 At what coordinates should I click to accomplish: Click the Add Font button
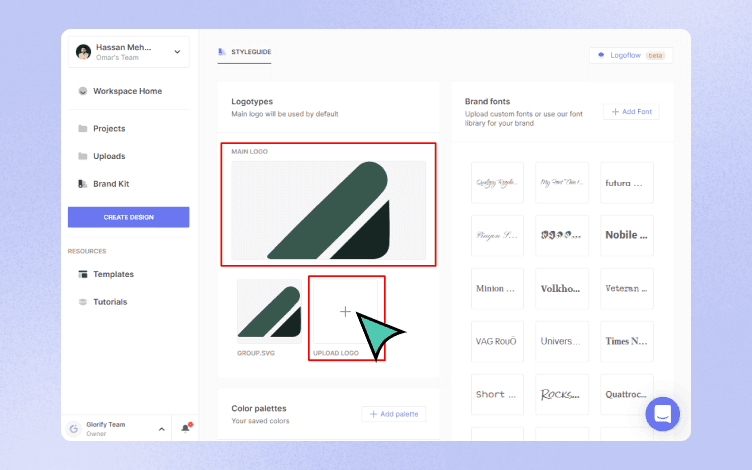point(631,112)
